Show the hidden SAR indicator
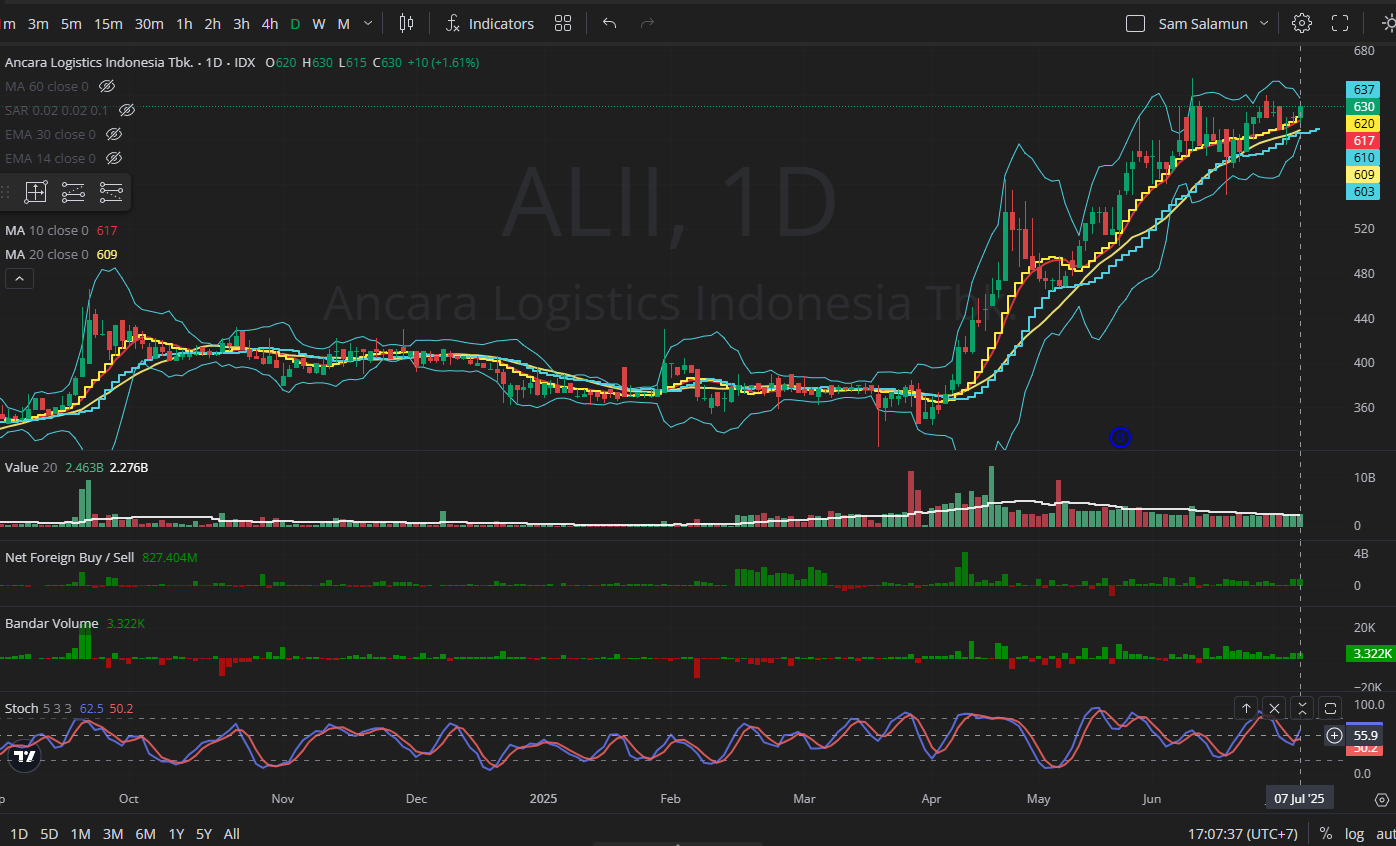The width and height of the screenshot is (1396, 846). point(127,111)
